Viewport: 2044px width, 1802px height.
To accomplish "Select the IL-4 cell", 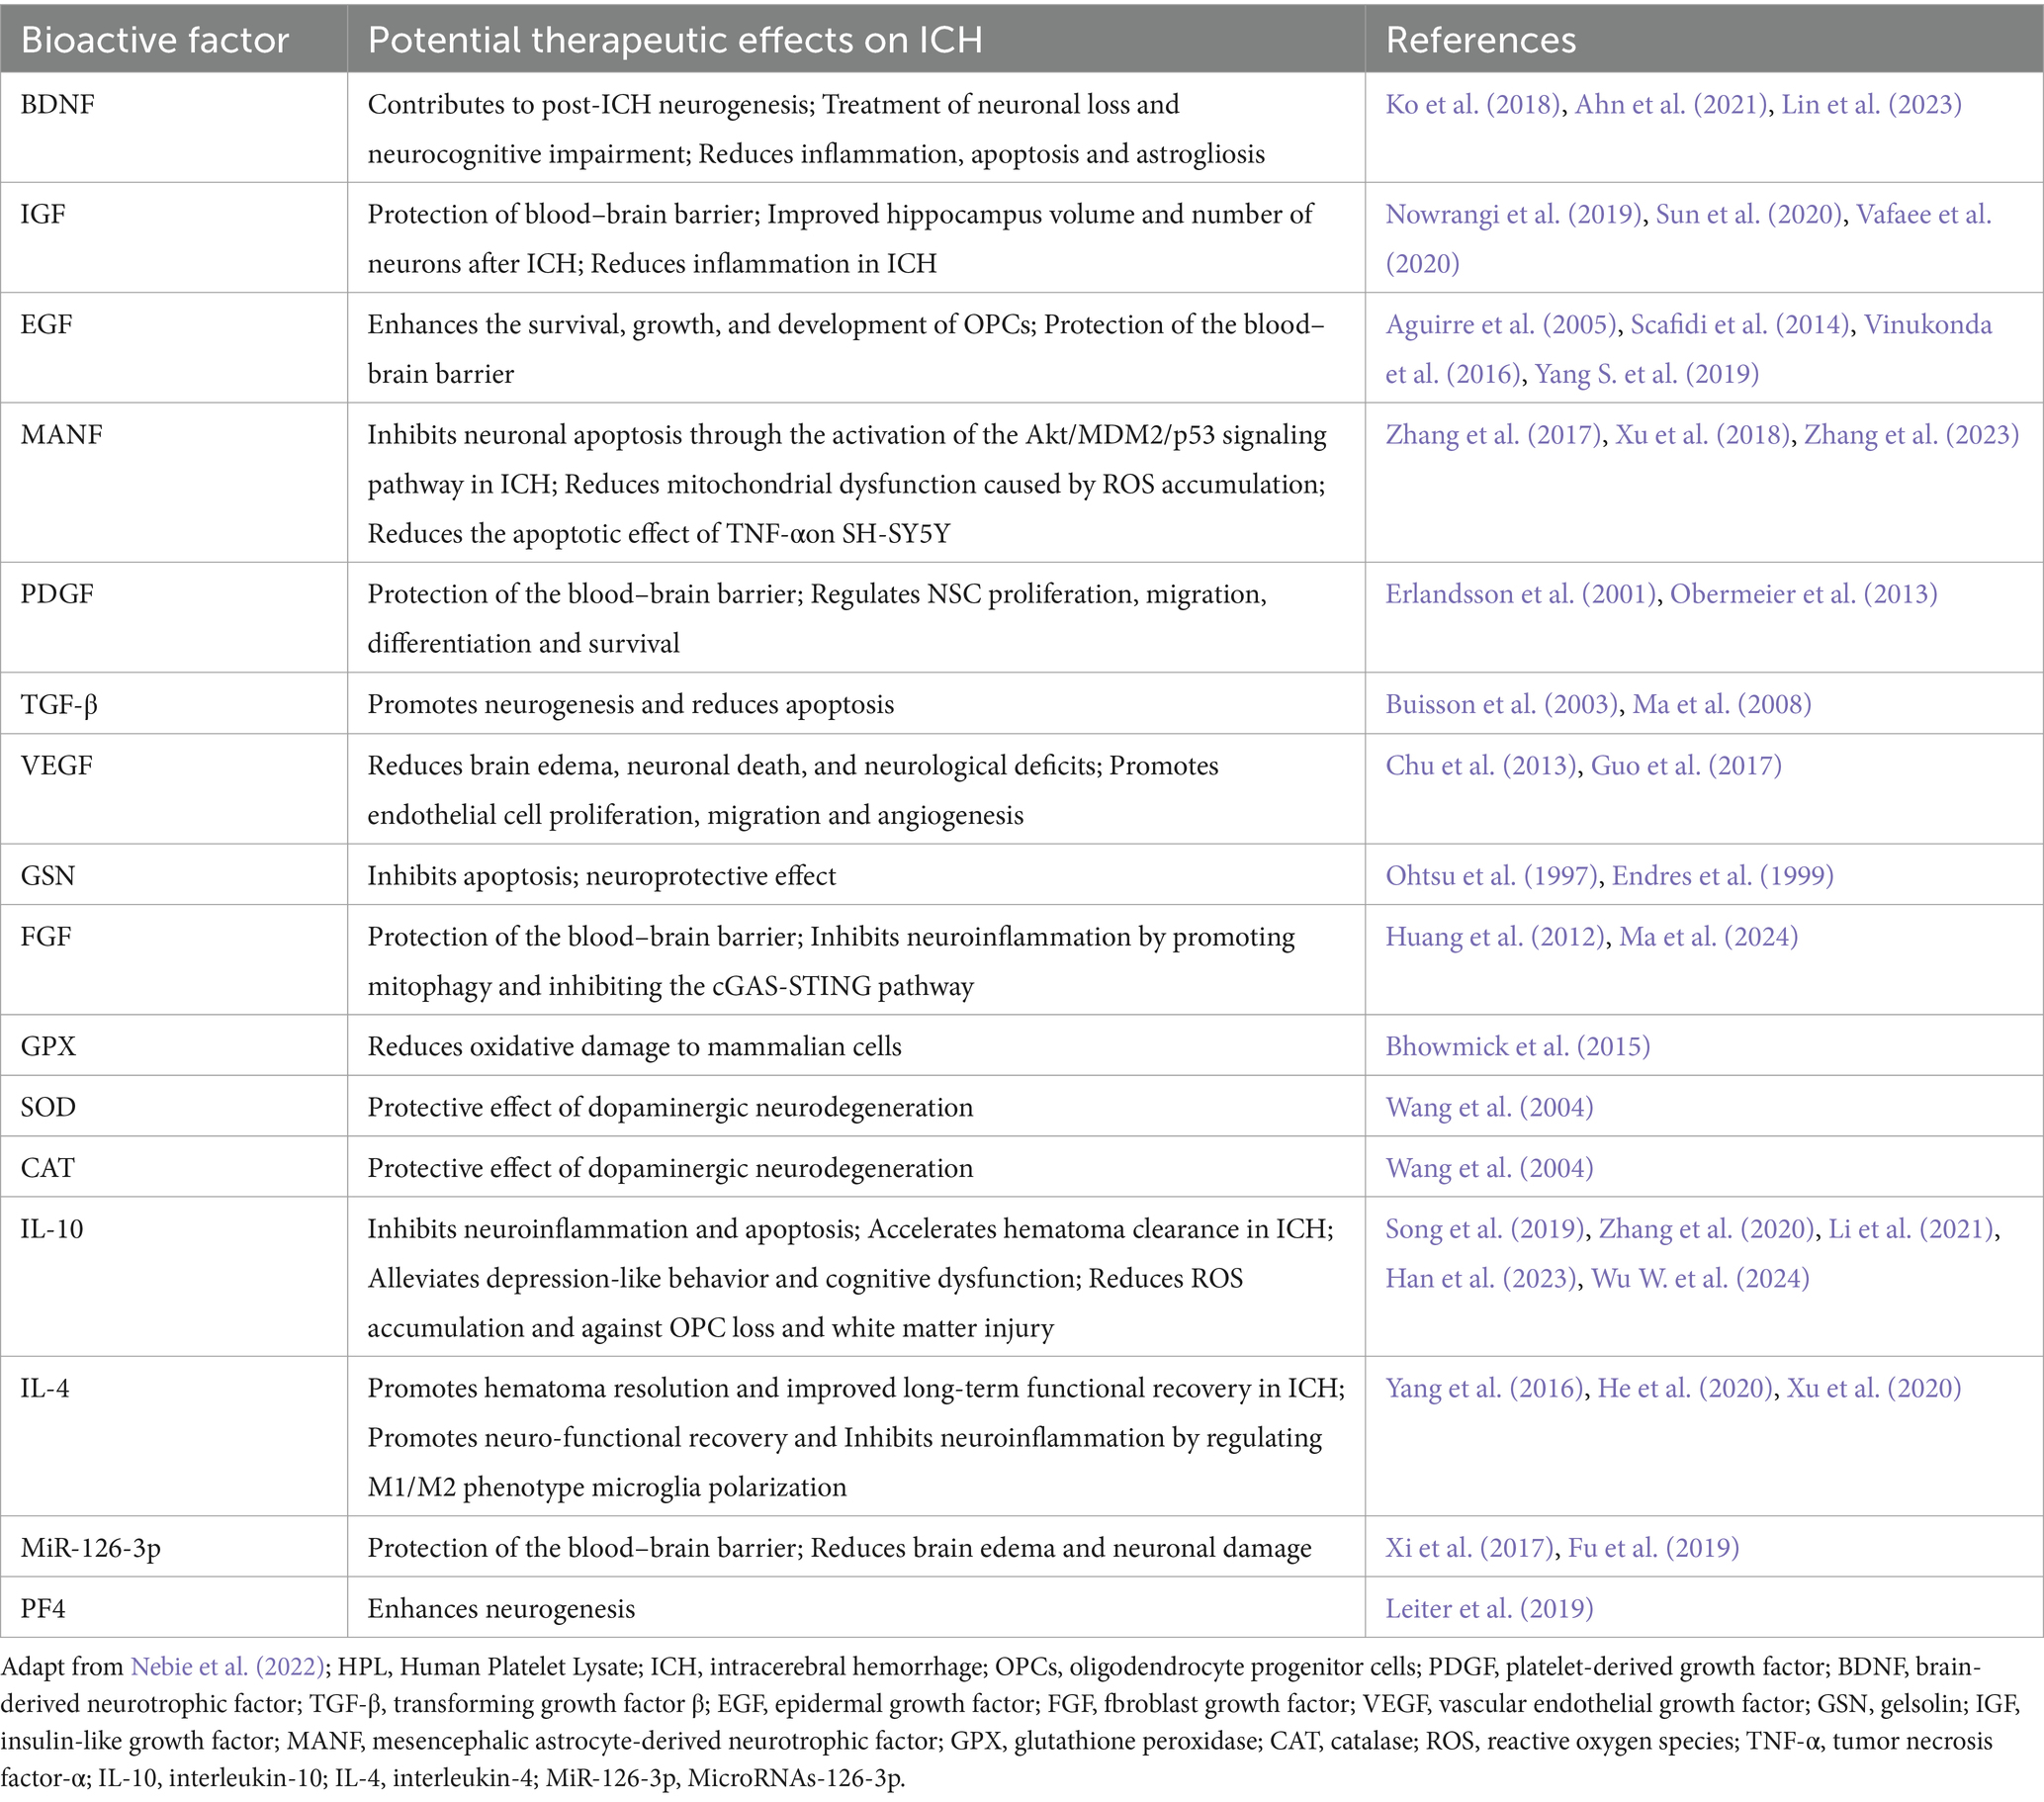I will [174, 1437].
